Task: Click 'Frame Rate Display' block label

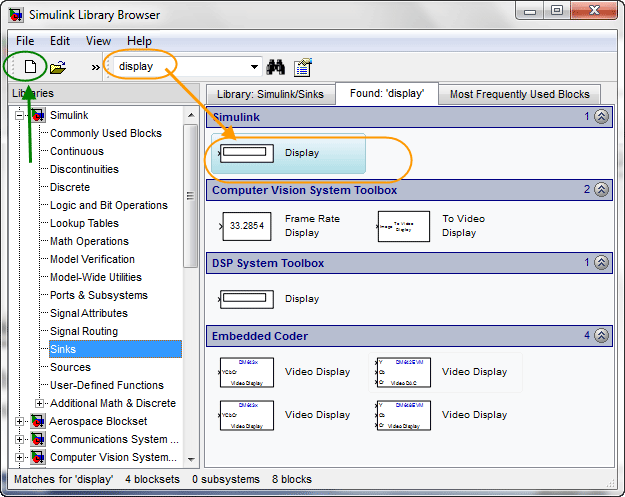Action: click(x=312, y=226)
